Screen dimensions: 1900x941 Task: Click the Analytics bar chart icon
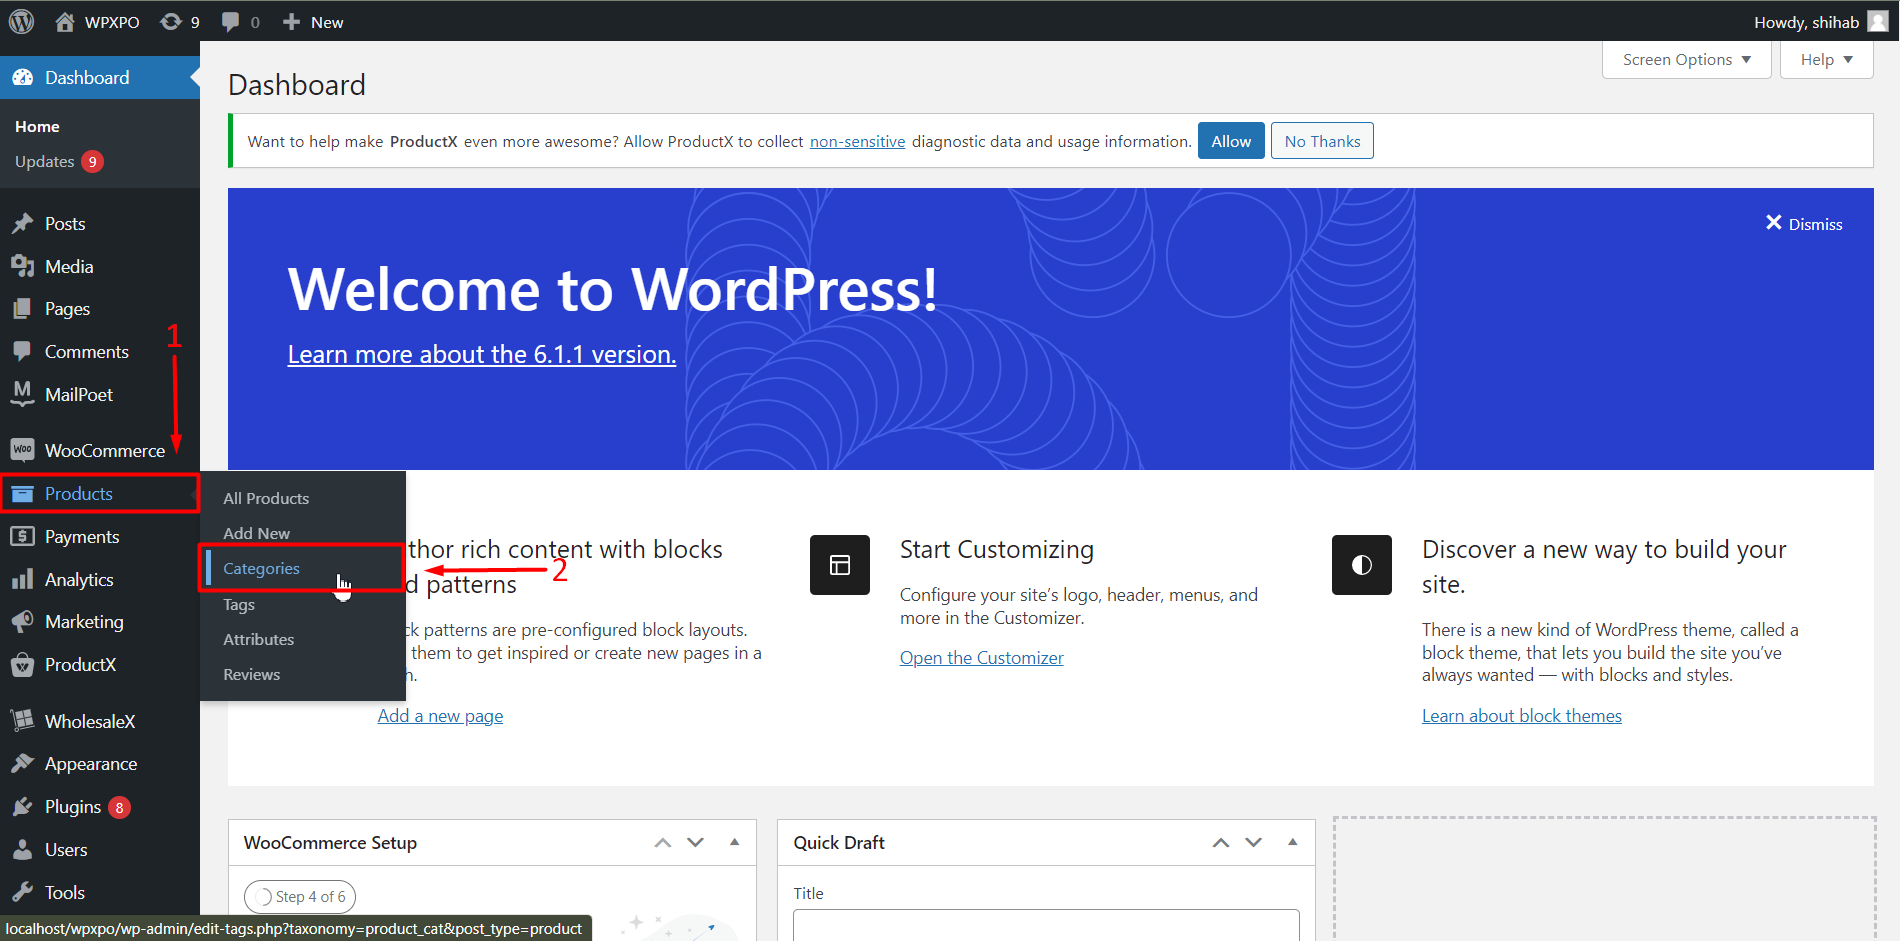(x=22, y=580)
